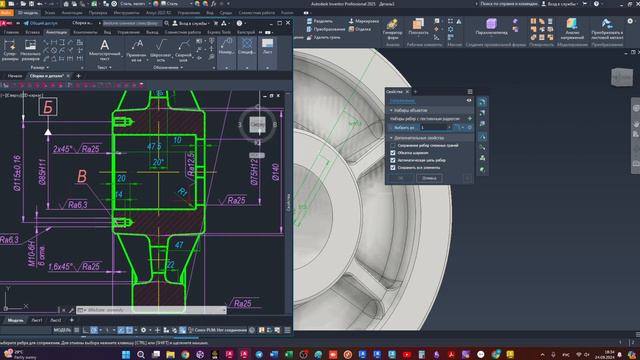Click the Multiple dimensions (Несколько размеров) tool
Viewport: 640px width, 360px height.
coord(30,51)
